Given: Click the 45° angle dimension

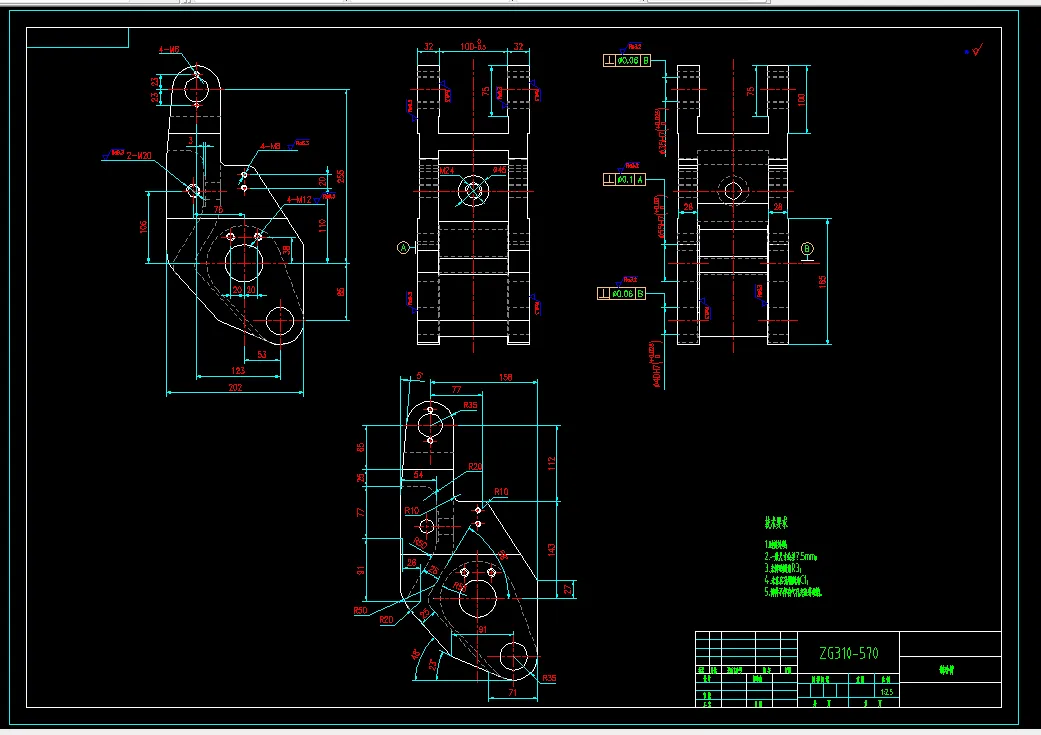Looking at the screenshot, I should pos(416,655).
